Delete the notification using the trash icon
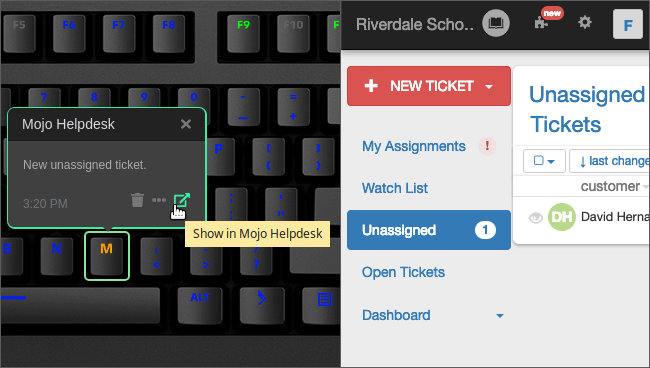650x368 pixels. click(x=137, y=200)
